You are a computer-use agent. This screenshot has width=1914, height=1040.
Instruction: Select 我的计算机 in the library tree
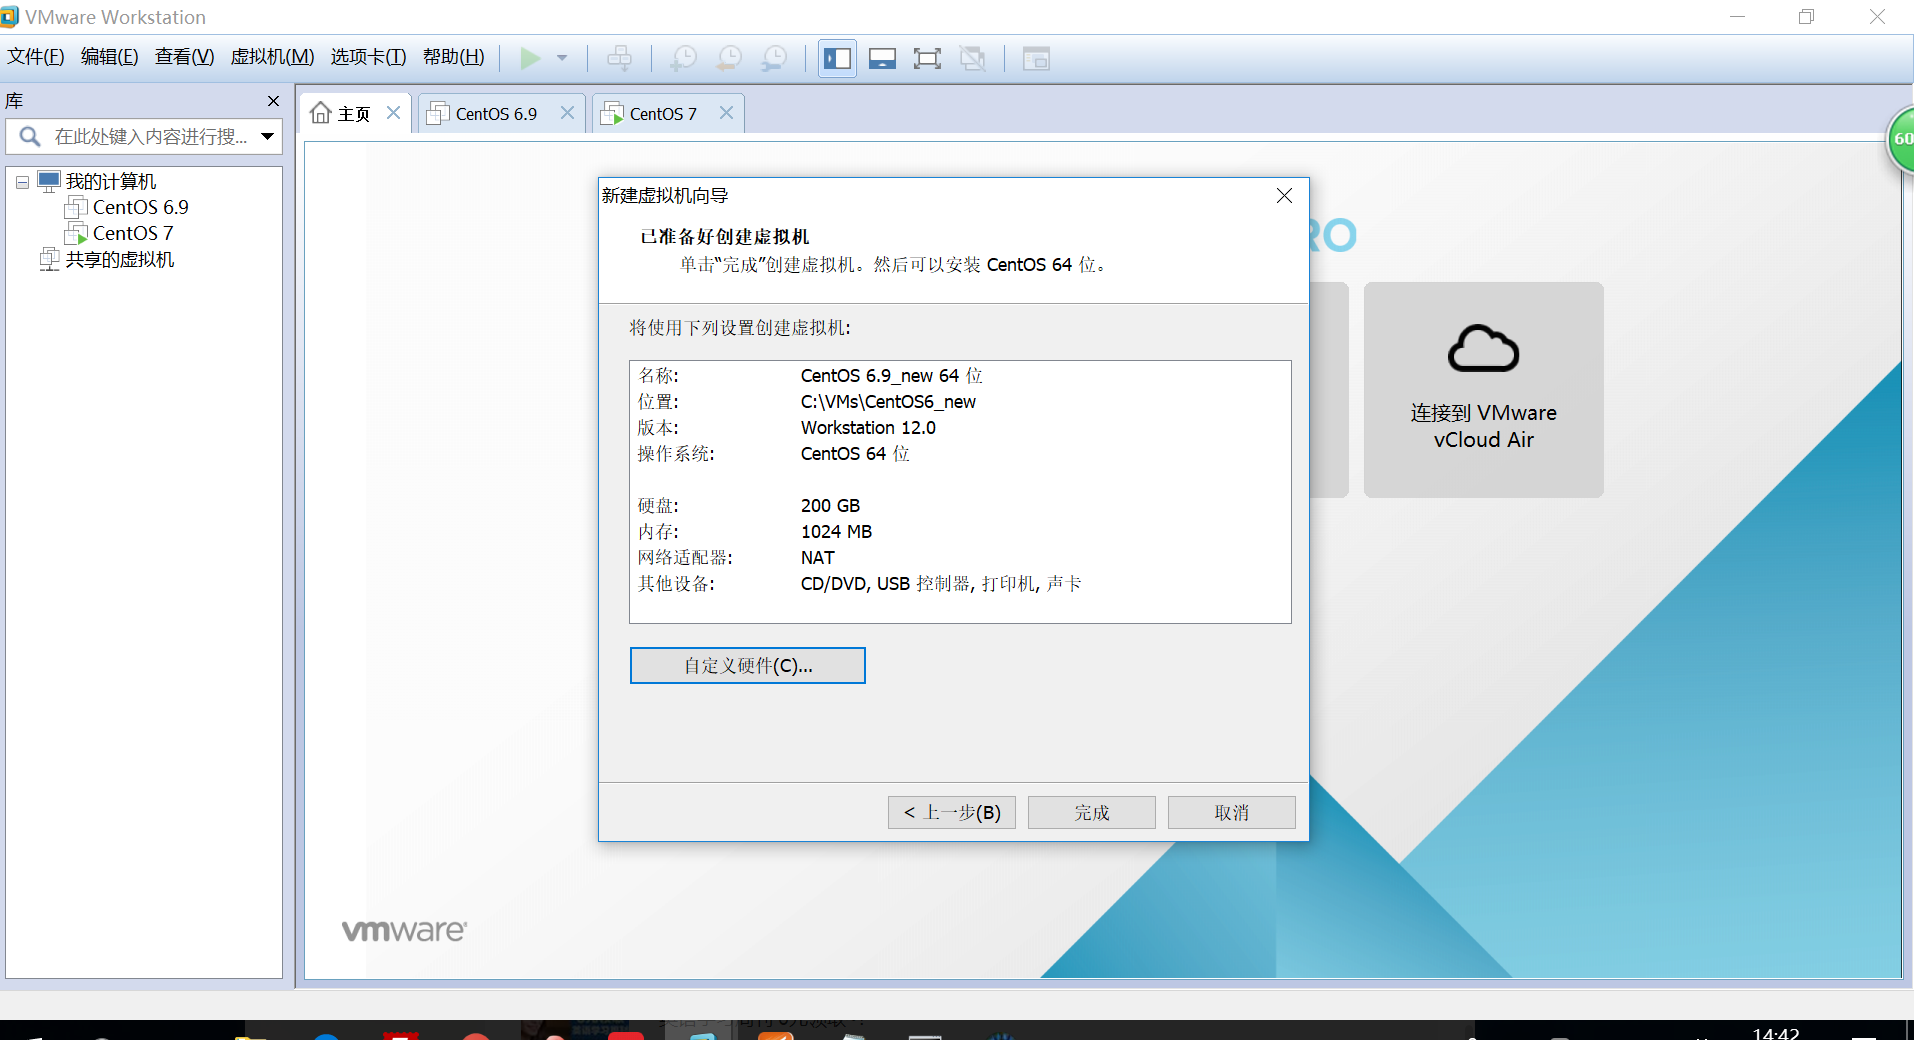point(111,181)
